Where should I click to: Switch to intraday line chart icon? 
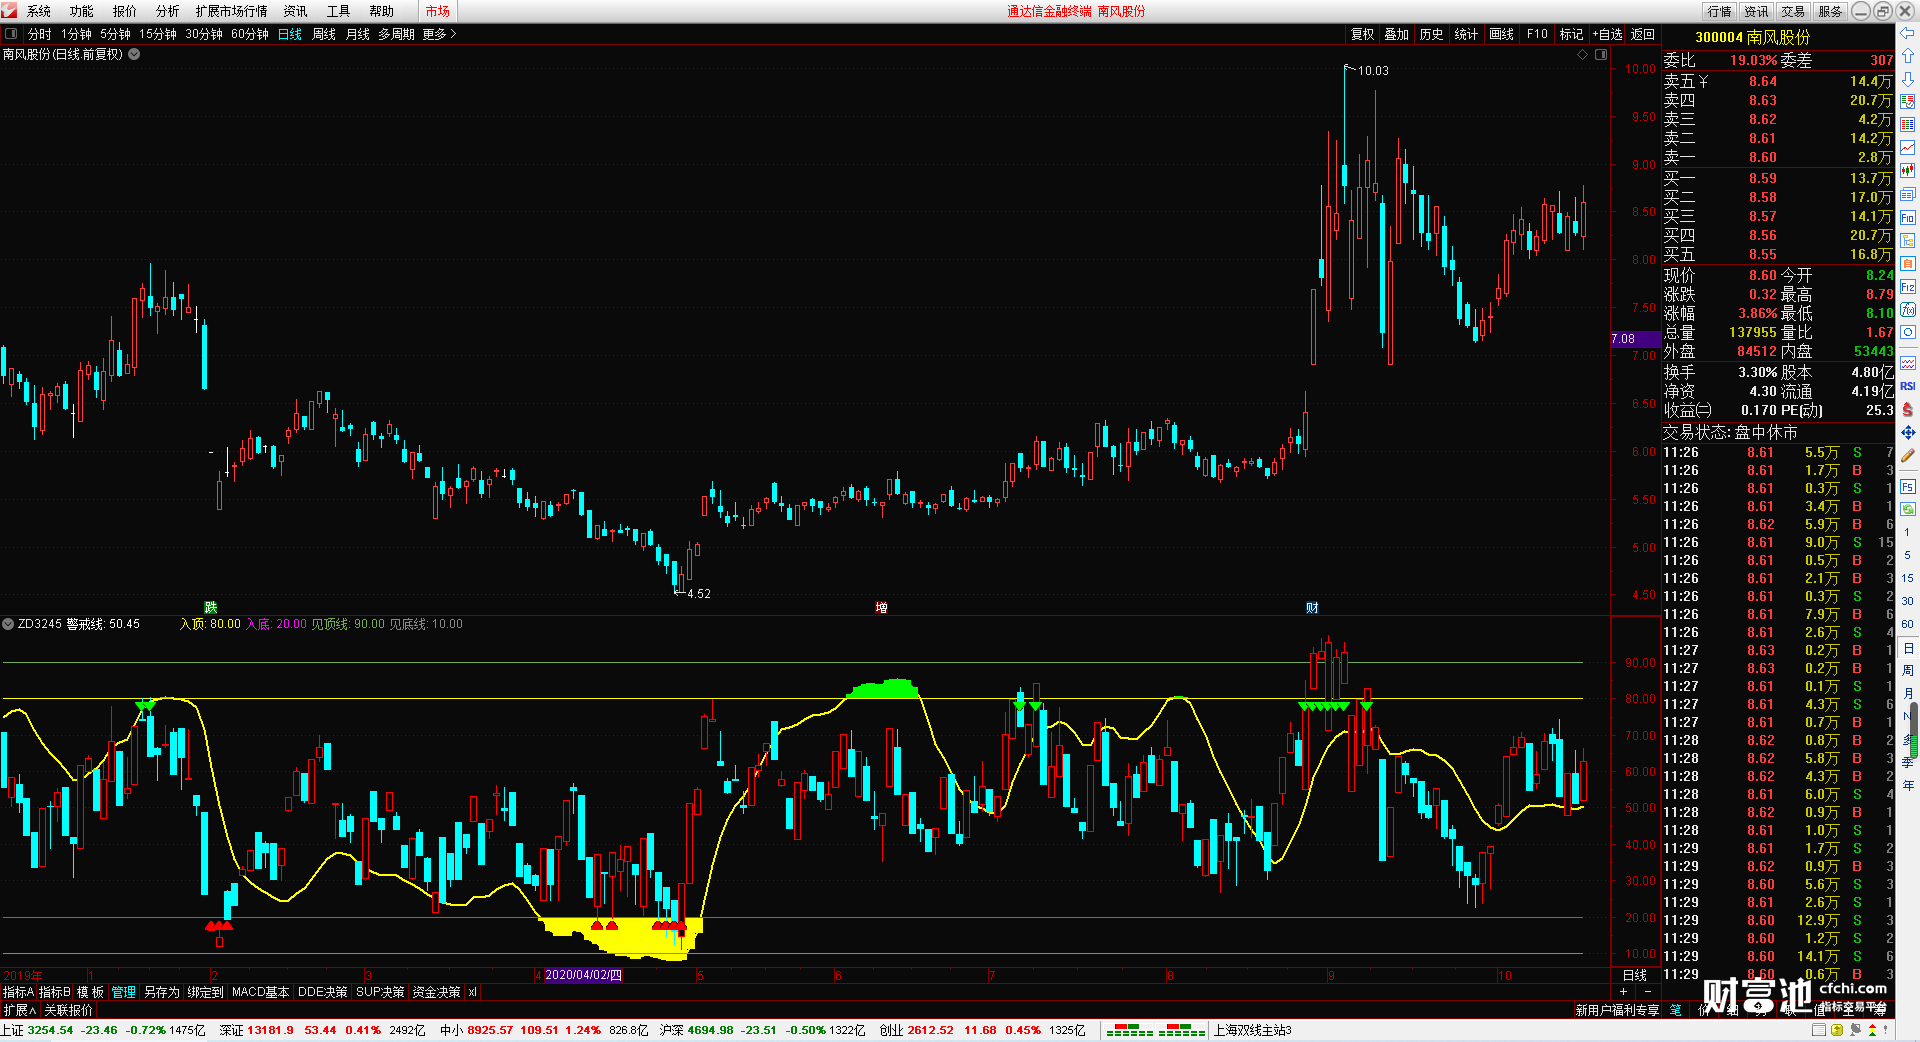coord(1908,148)
